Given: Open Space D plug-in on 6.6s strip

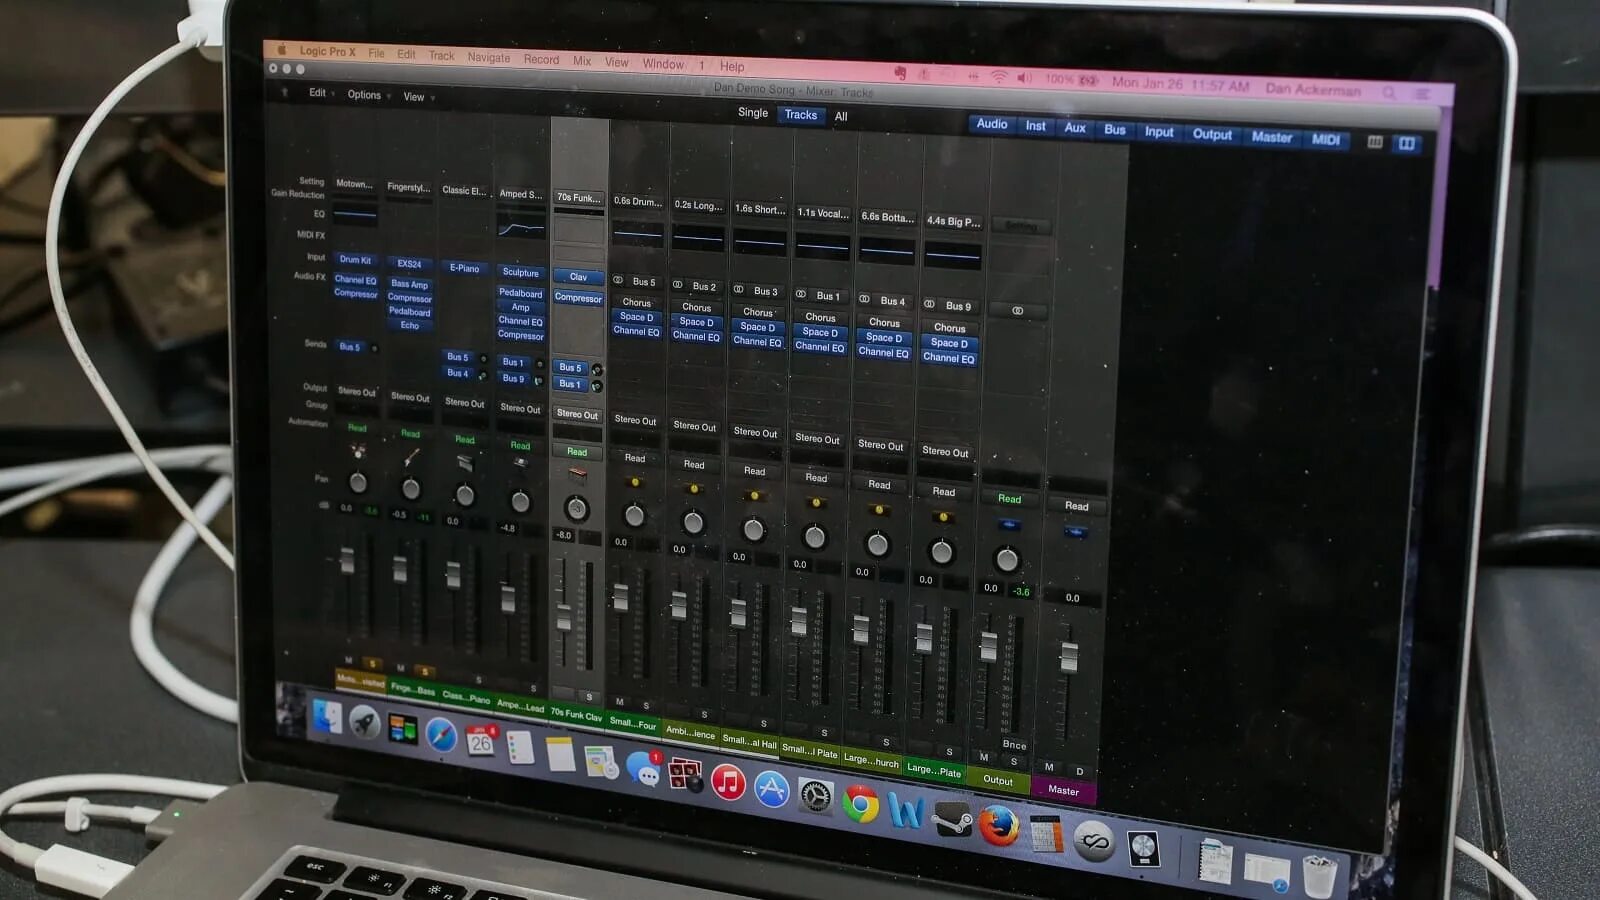Looking at the screenshot, I should 883,338.
